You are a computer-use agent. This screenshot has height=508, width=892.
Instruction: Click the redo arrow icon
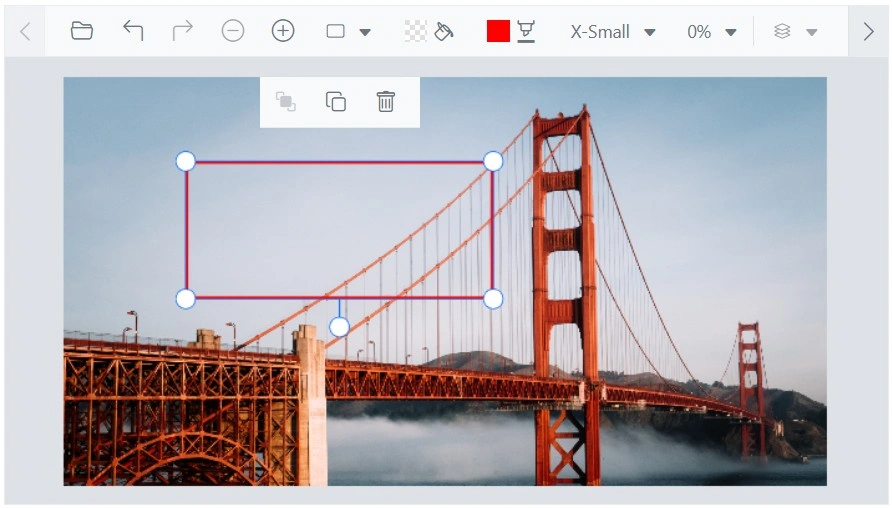point(183,31)
